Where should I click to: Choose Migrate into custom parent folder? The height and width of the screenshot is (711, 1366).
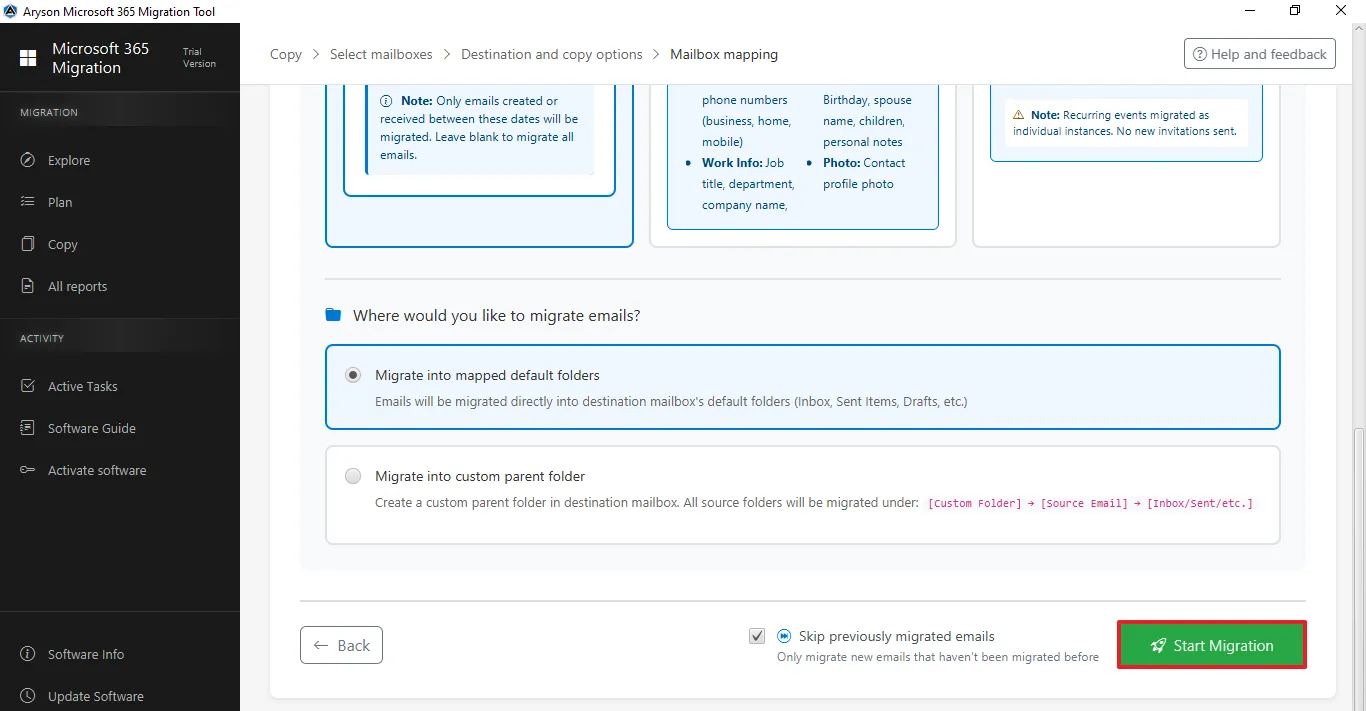(x=352, y=476)
